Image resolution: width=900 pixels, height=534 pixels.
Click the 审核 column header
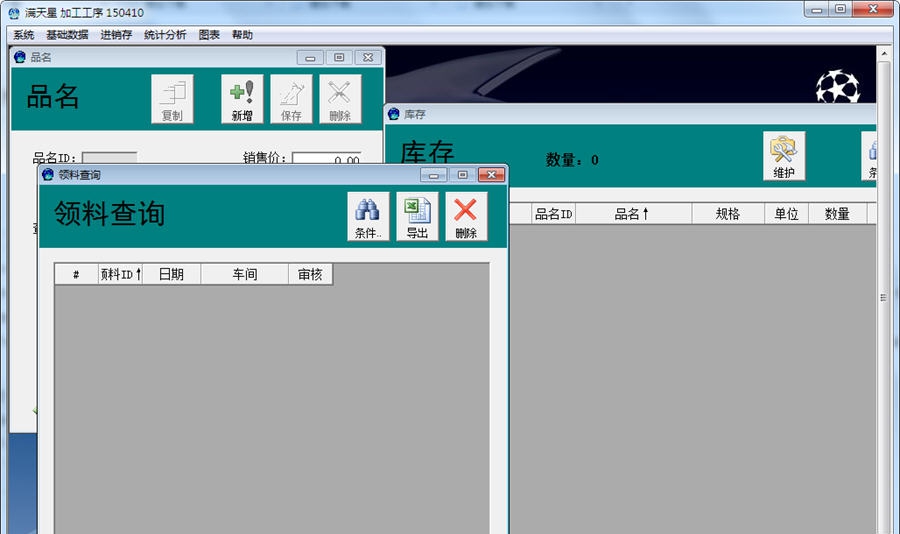(310, 274)
